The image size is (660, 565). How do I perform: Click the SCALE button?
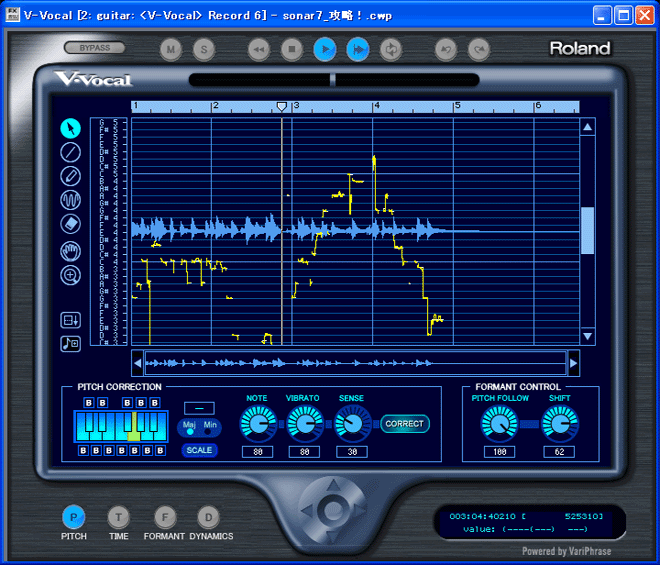(200, 450)
